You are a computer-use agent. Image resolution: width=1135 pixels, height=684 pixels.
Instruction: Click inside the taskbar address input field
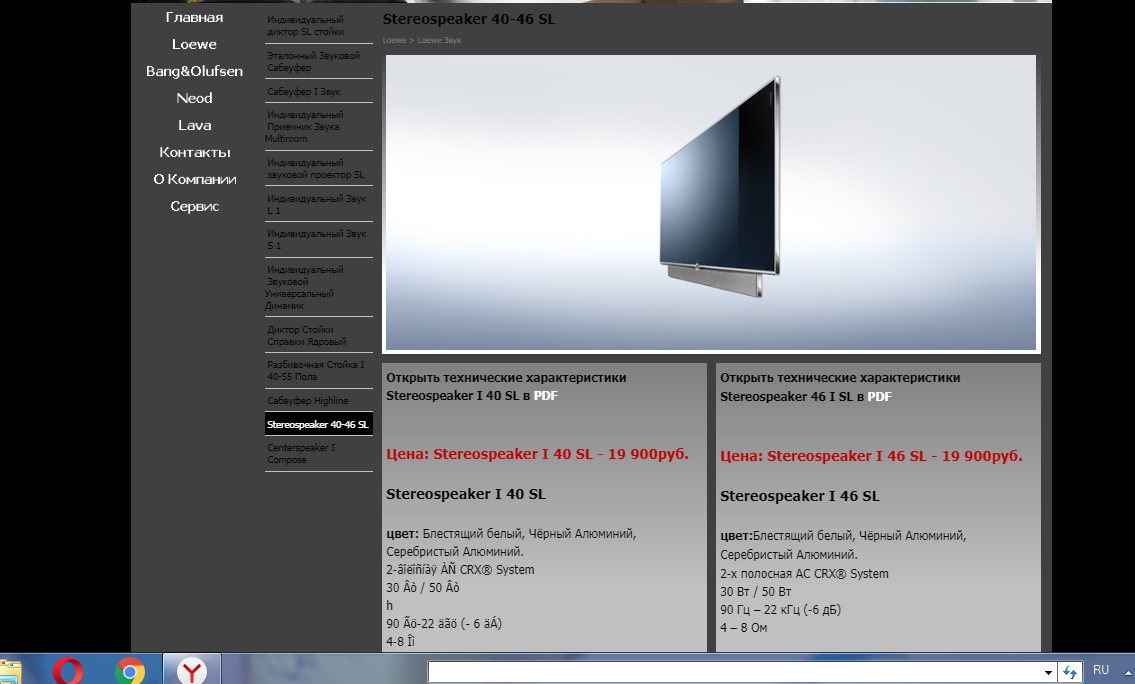point(735,672)
